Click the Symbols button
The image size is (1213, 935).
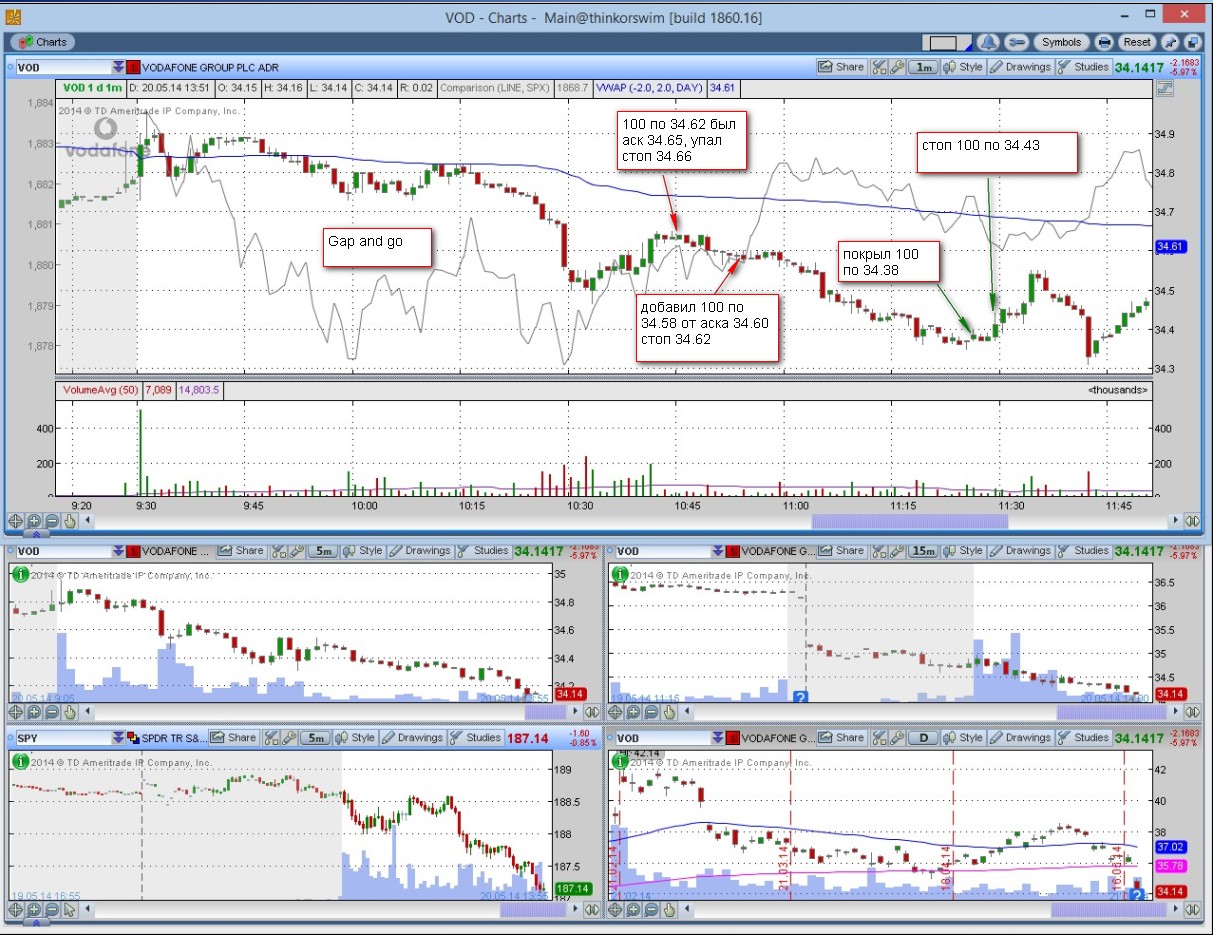pyautogui.click(x=1060, y=42)
